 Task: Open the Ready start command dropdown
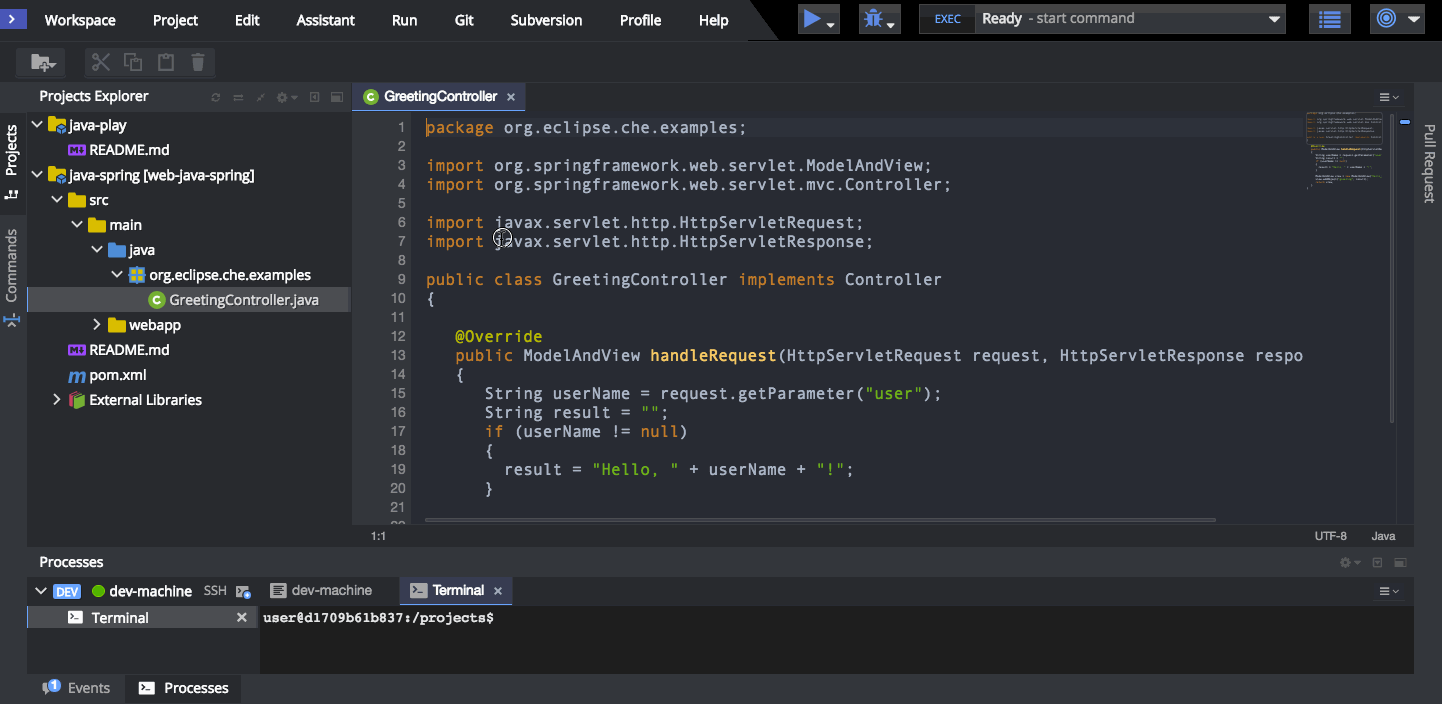1272,18
